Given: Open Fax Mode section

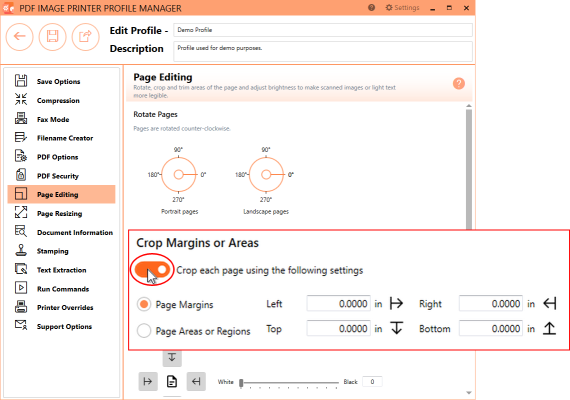Looking at the screenshot, I should point(61,119).
